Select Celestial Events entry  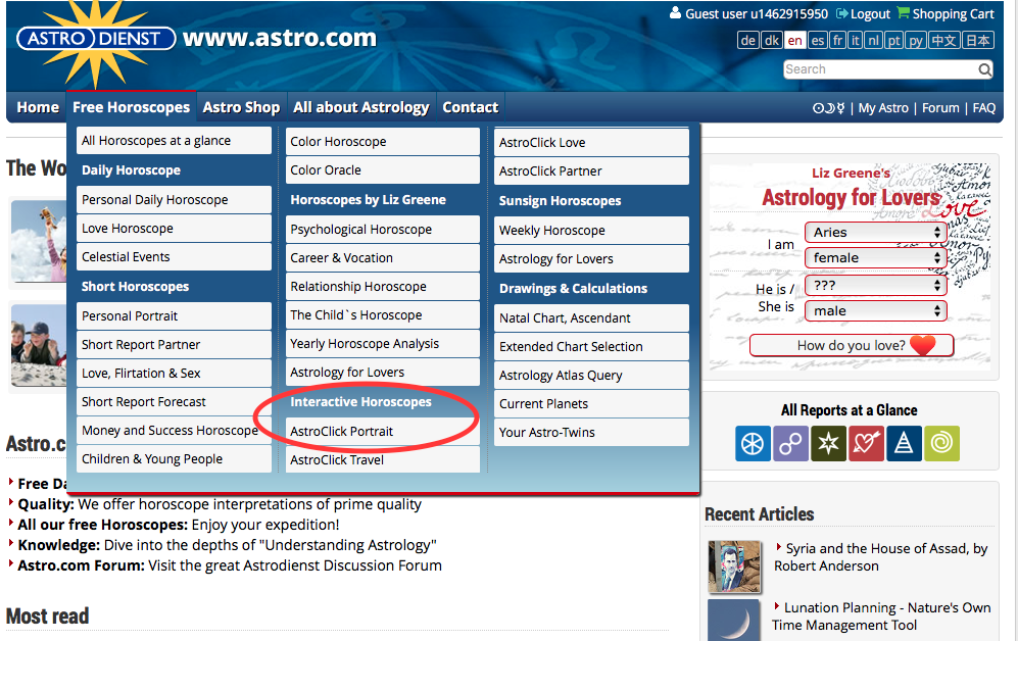point(174,257)
